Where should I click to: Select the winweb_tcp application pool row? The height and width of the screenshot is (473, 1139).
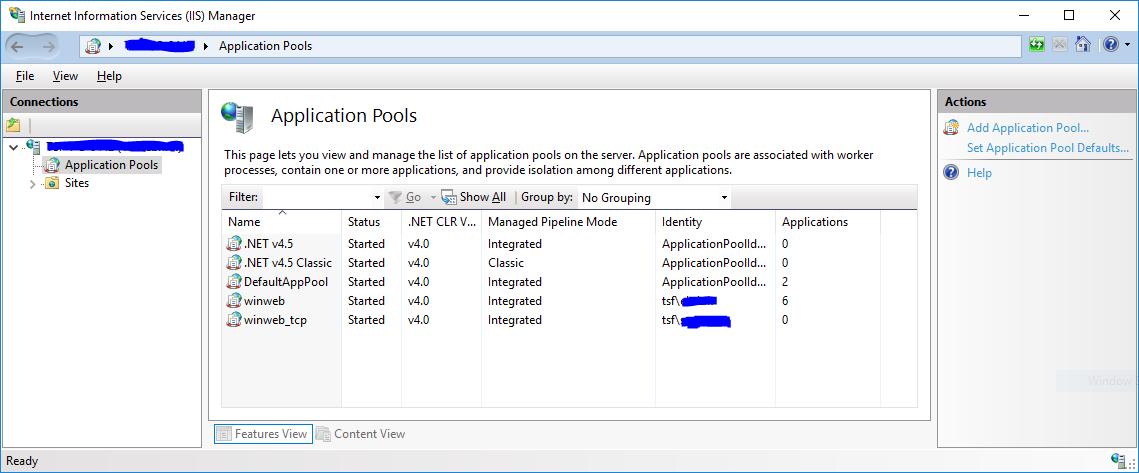tap(551, 320)
